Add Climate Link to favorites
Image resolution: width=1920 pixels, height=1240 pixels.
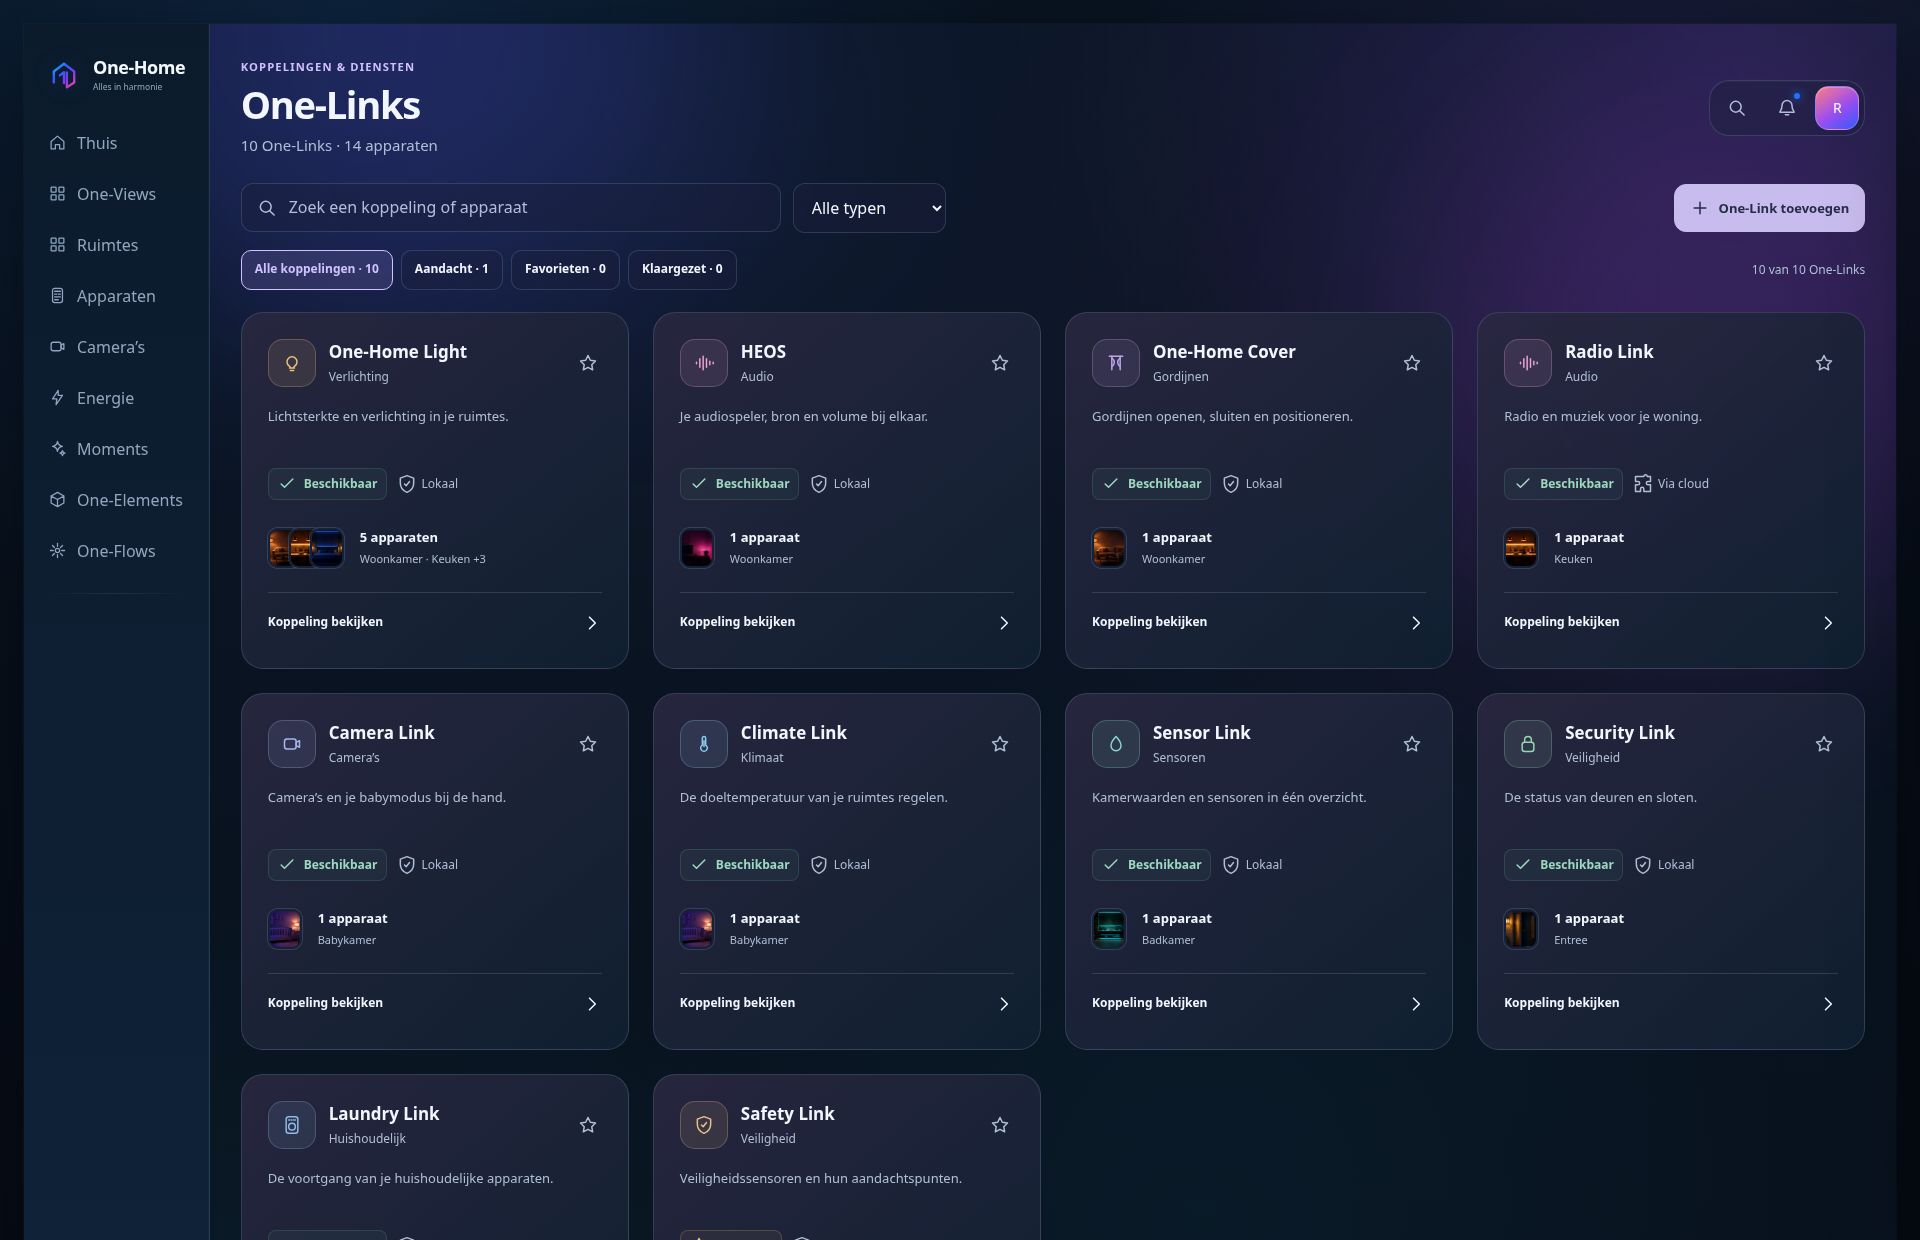pos(1000,744)
